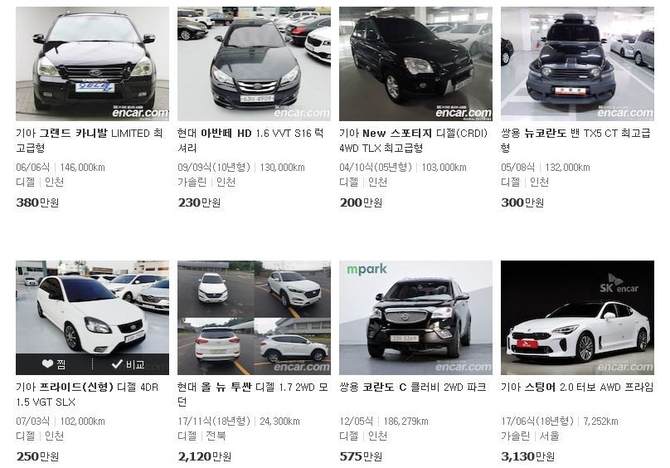Click the 3,130만원 price of 스팅어

[528, 456]
